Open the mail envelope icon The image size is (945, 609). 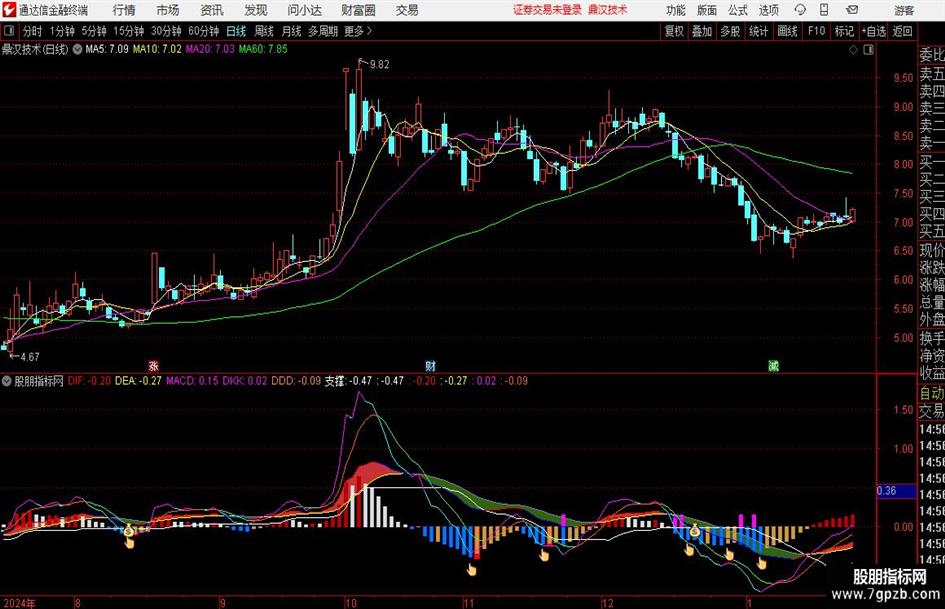[852, 10]
